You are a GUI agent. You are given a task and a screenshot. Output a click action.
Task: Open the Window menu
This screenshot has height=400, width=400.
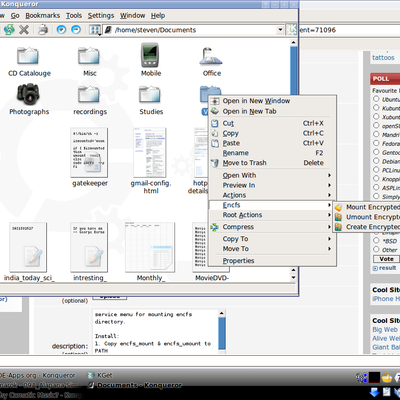(132, 15)
